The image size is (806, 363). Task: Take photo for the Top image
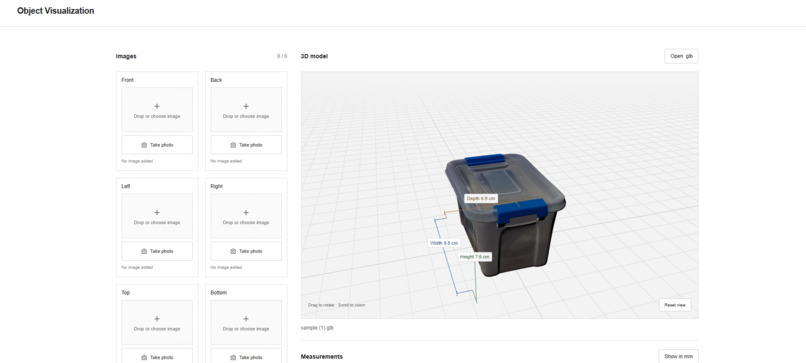coord(157,357)
